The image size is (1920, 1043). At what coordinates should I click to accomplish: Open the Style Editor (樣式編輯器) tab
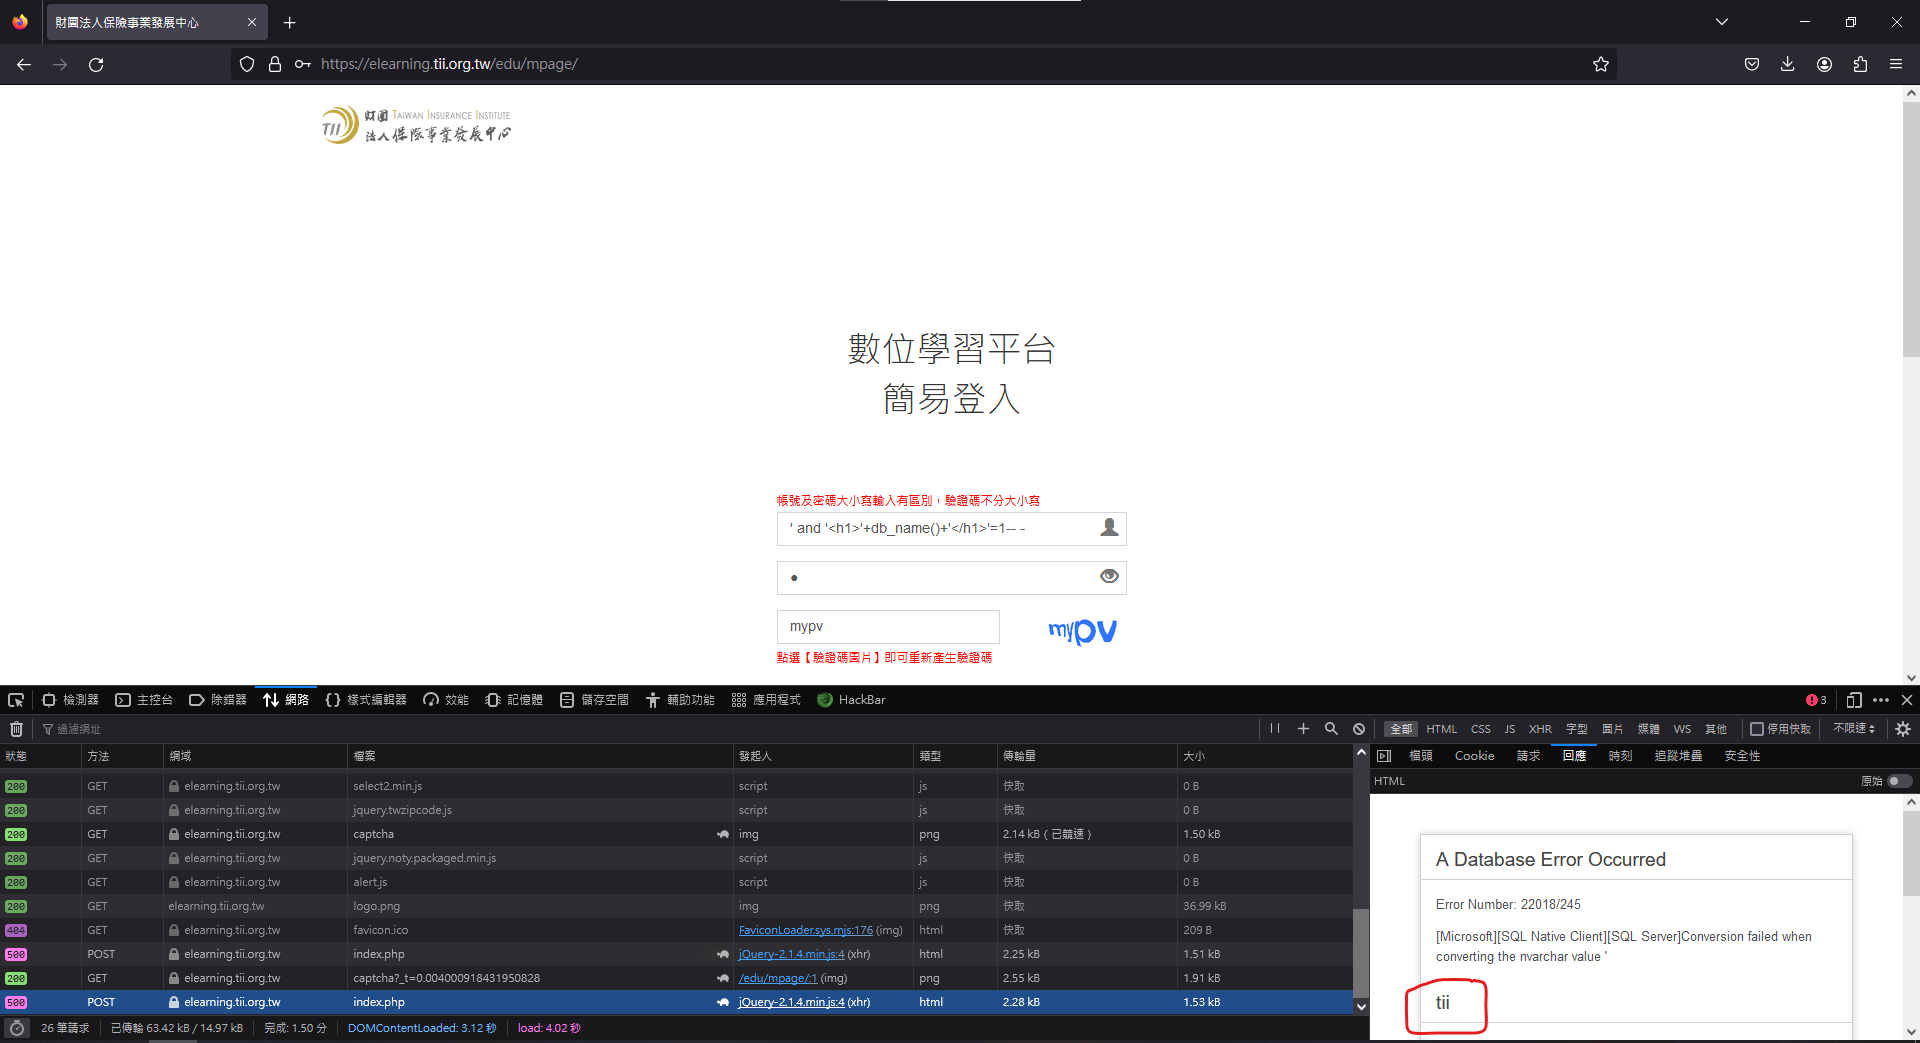[366, 700]
